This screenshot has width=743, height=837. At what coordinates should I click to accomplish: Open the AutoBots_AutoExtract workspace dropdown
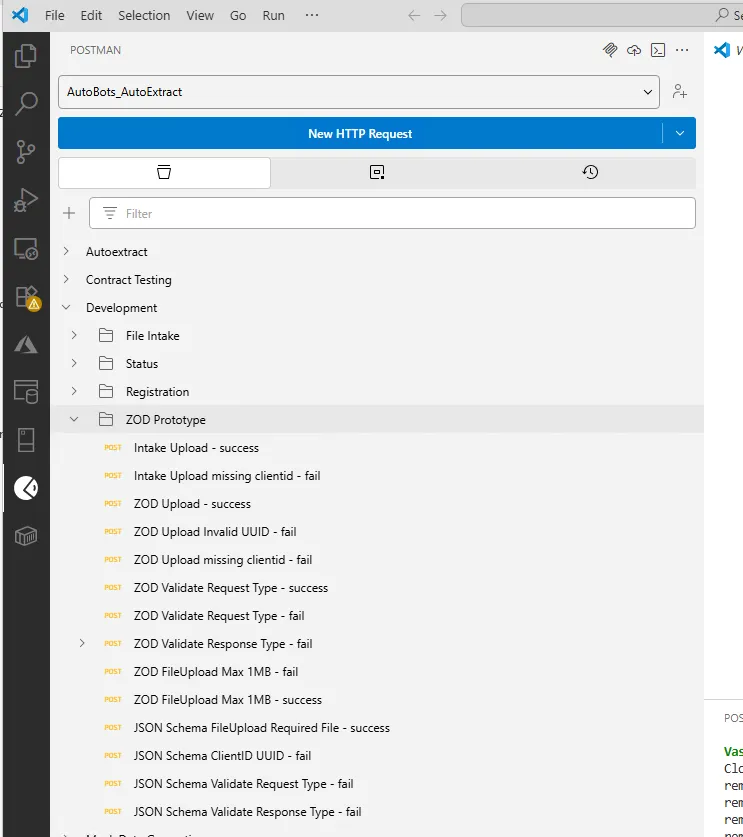[x=359, y=92]
